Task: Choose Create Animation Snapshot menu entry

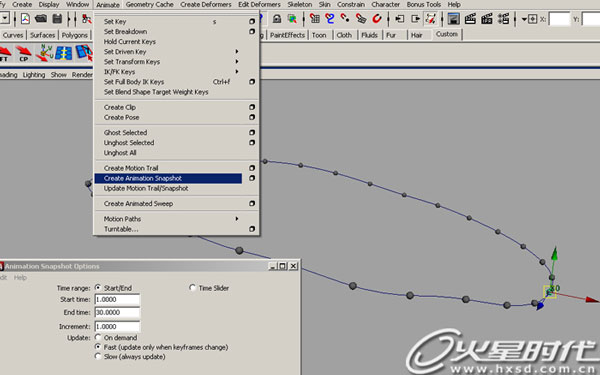Action: tap(168, 178)
